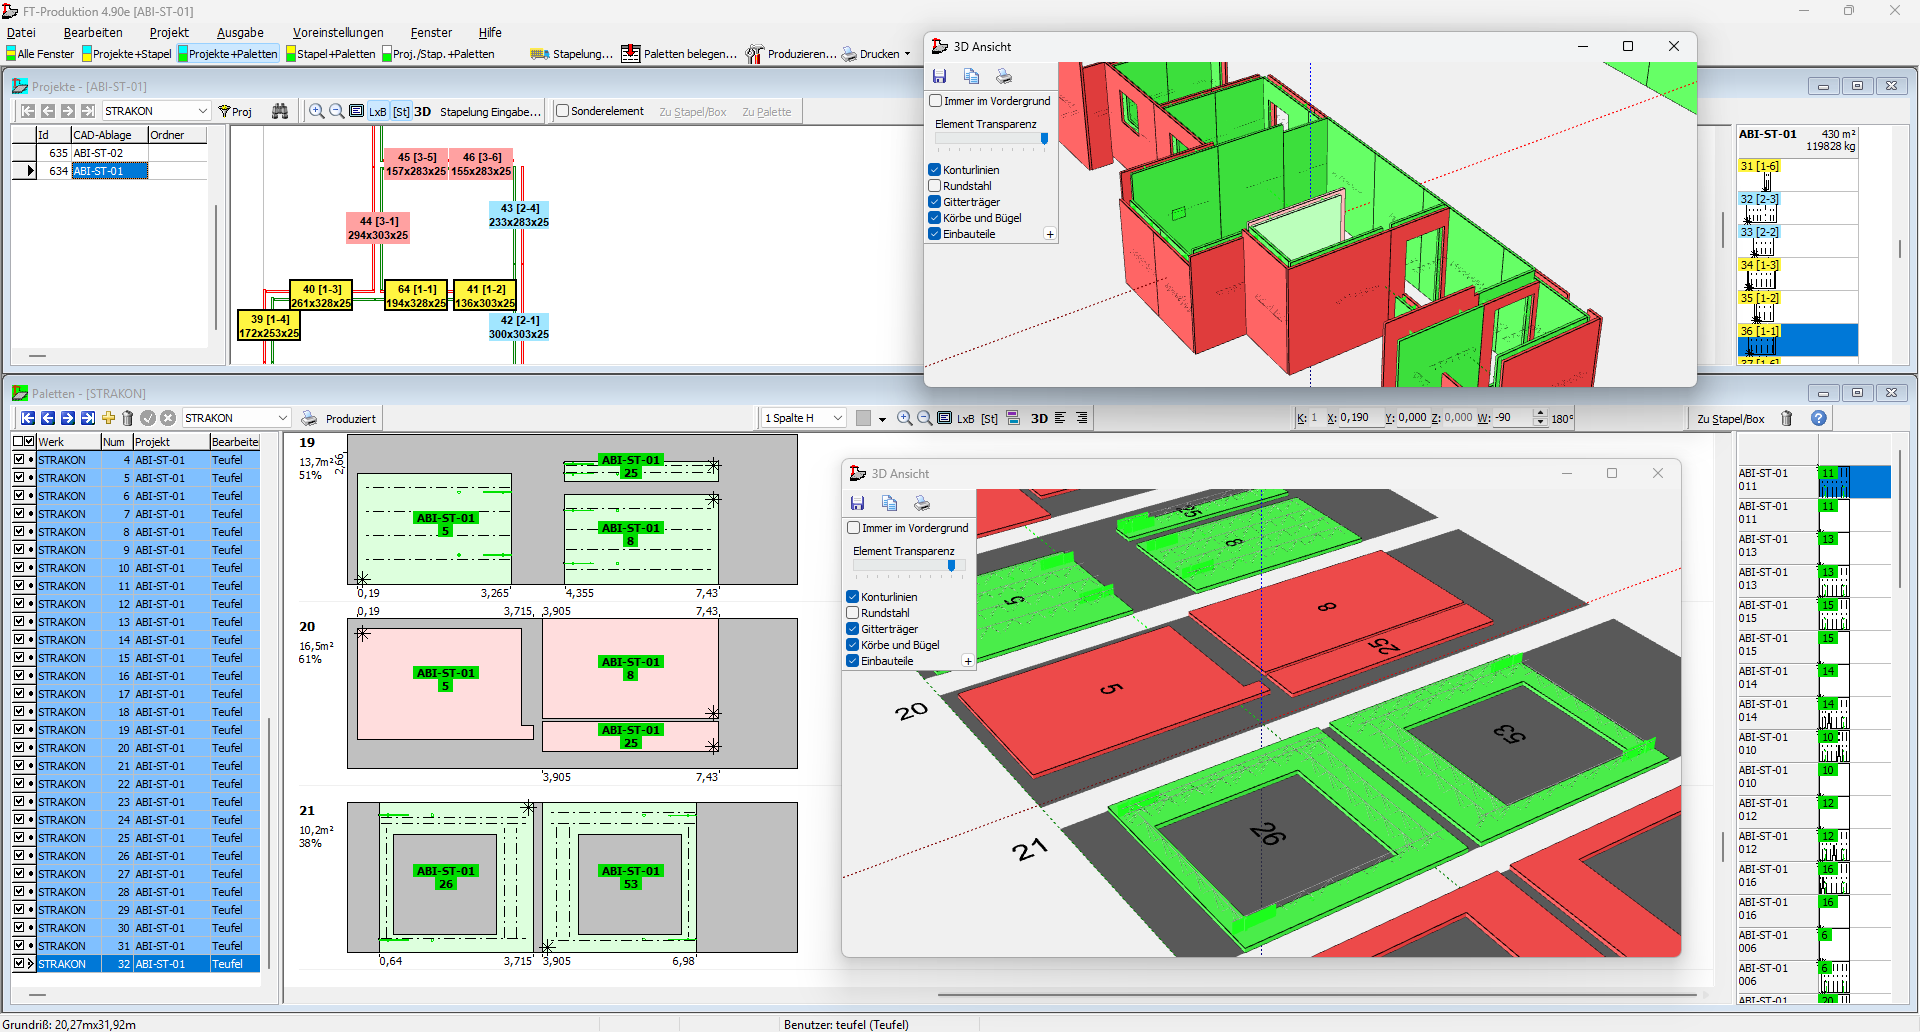Open the Ausgabe menu
The image size is (1920, 1032).
(x=240, y=33)
